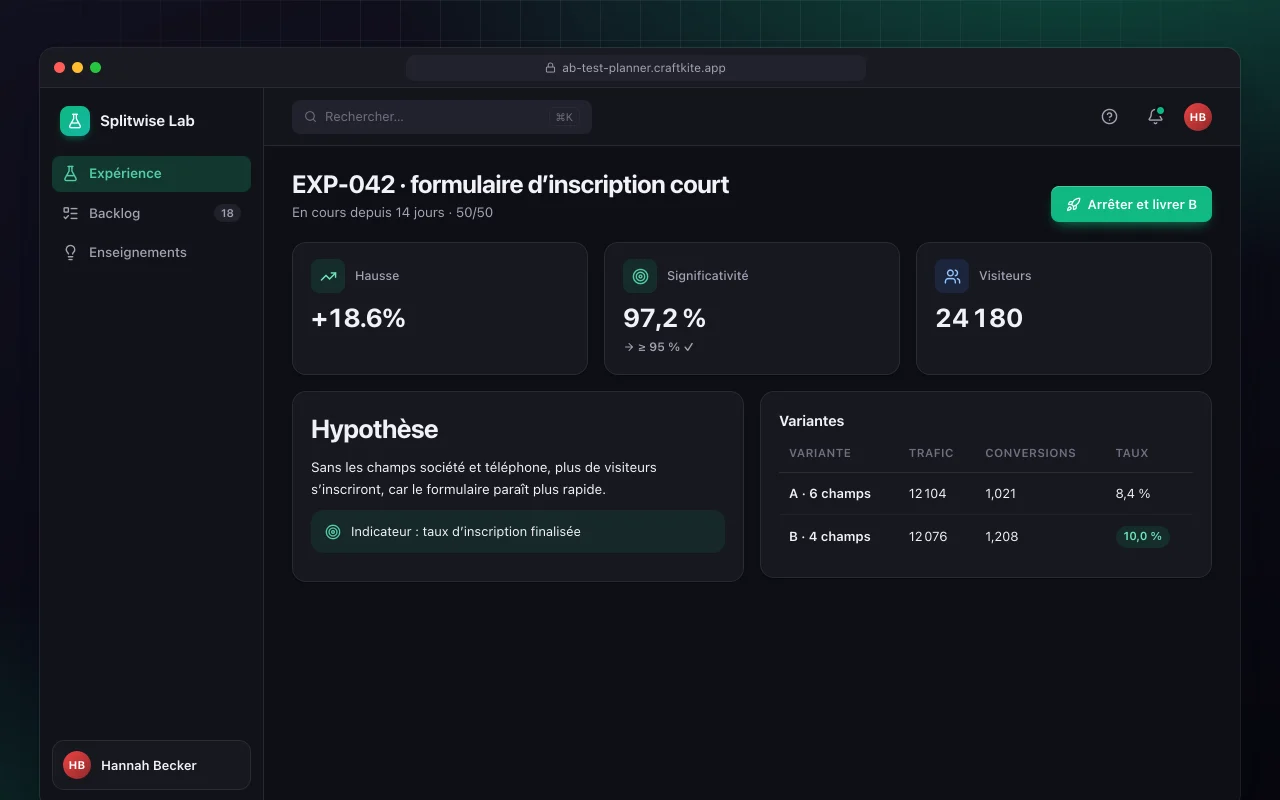Click the VARIANTE column header

click(820, 453)
